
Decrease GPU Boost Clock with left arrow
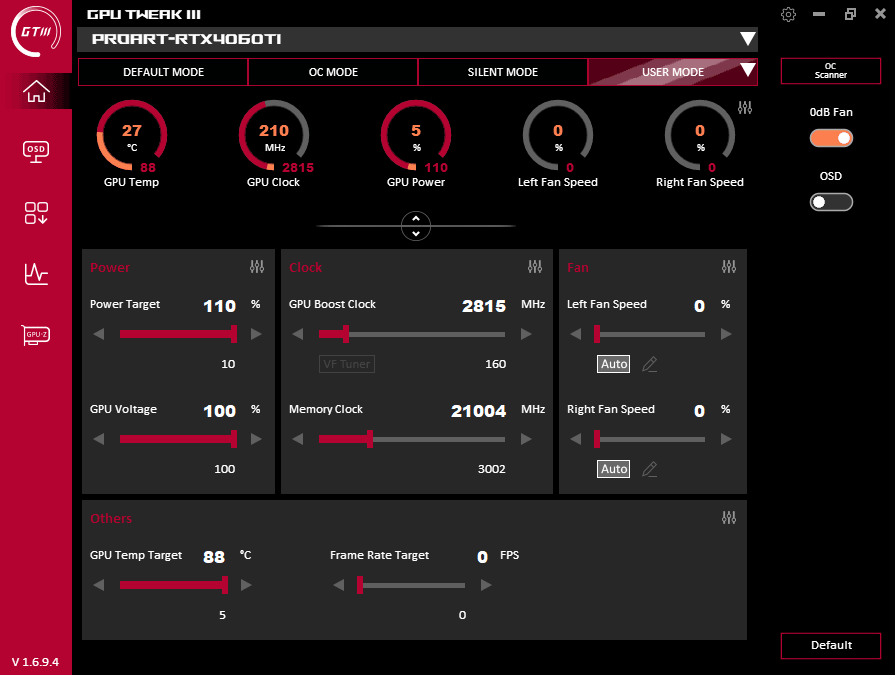click(297, 334)
